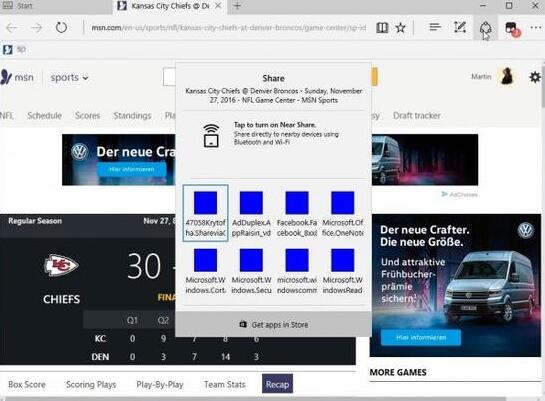Open the msn settings gear
Screen dimensions: 545x401
[535, 77]
